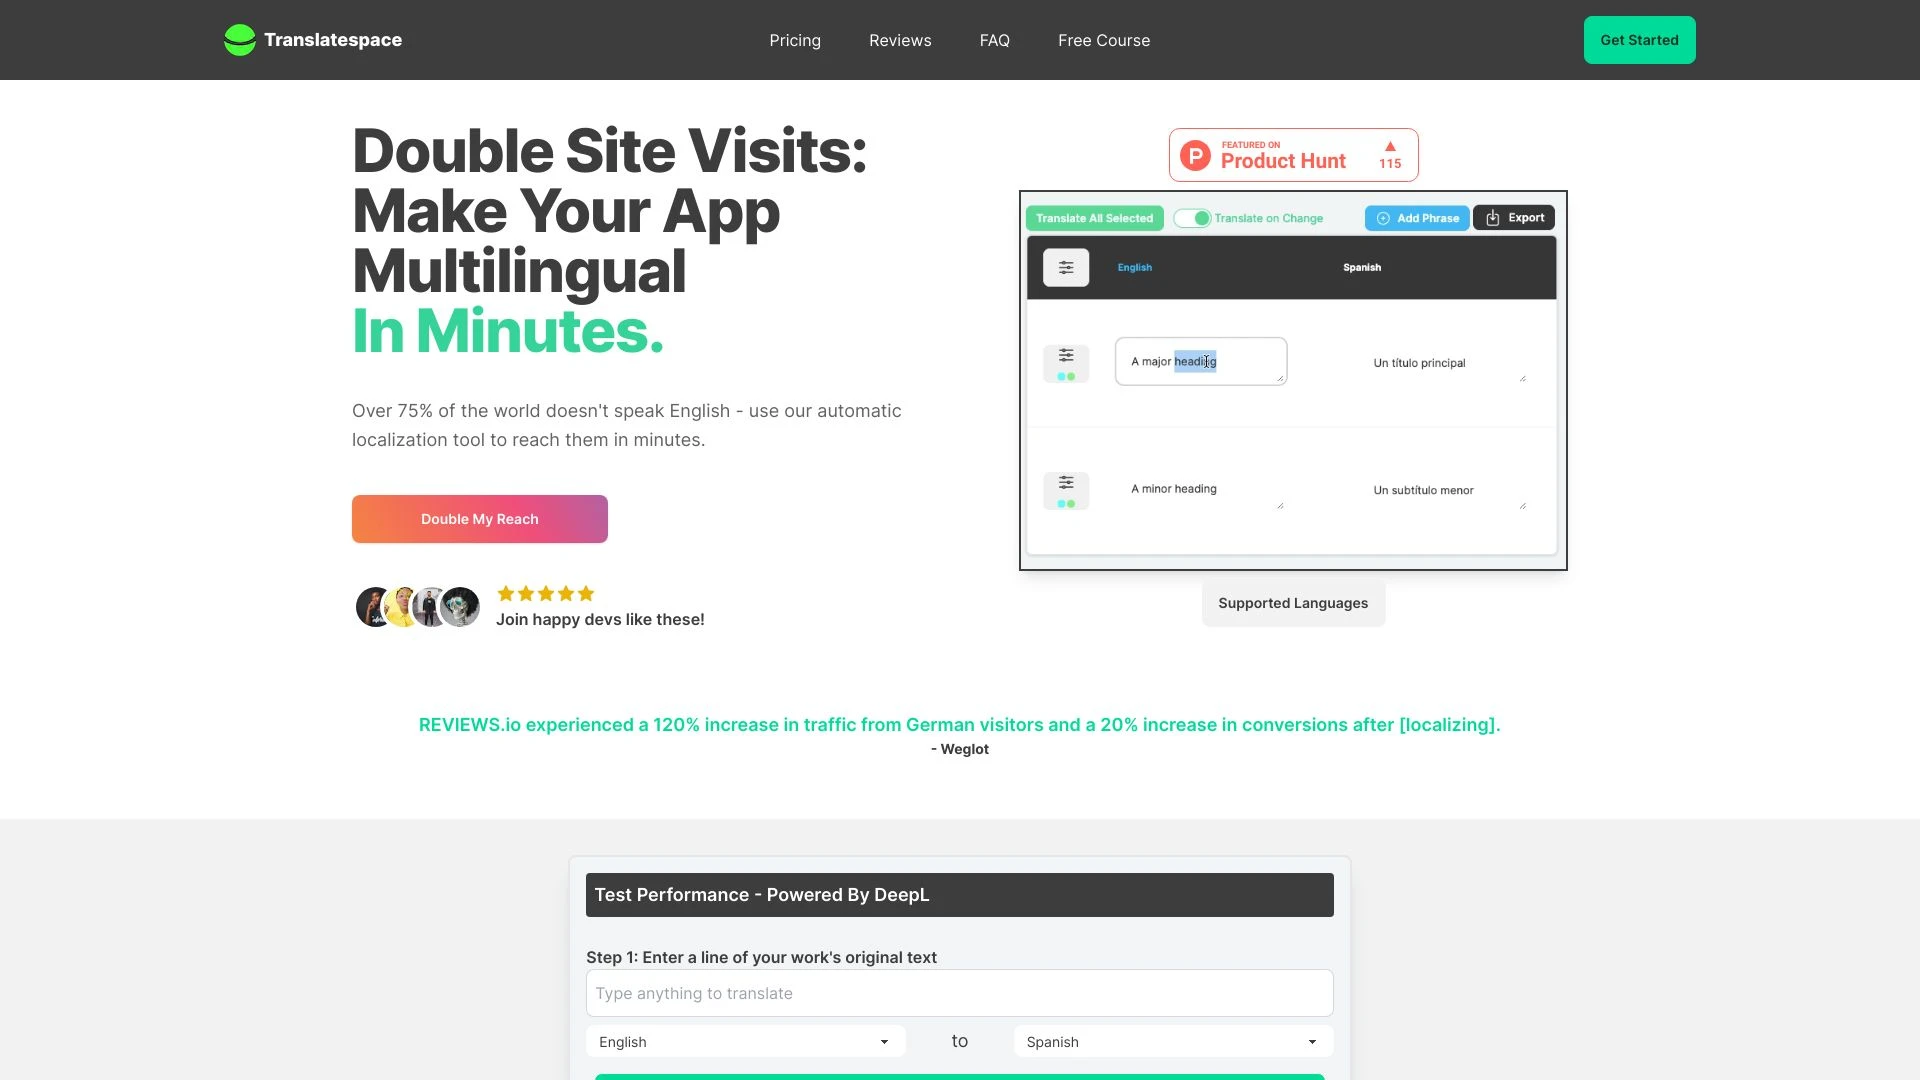Enable the green dot on major heading
The height and width of the screenshot is (1080, 1920).
pyautogui.click(x=1072, y=376)
